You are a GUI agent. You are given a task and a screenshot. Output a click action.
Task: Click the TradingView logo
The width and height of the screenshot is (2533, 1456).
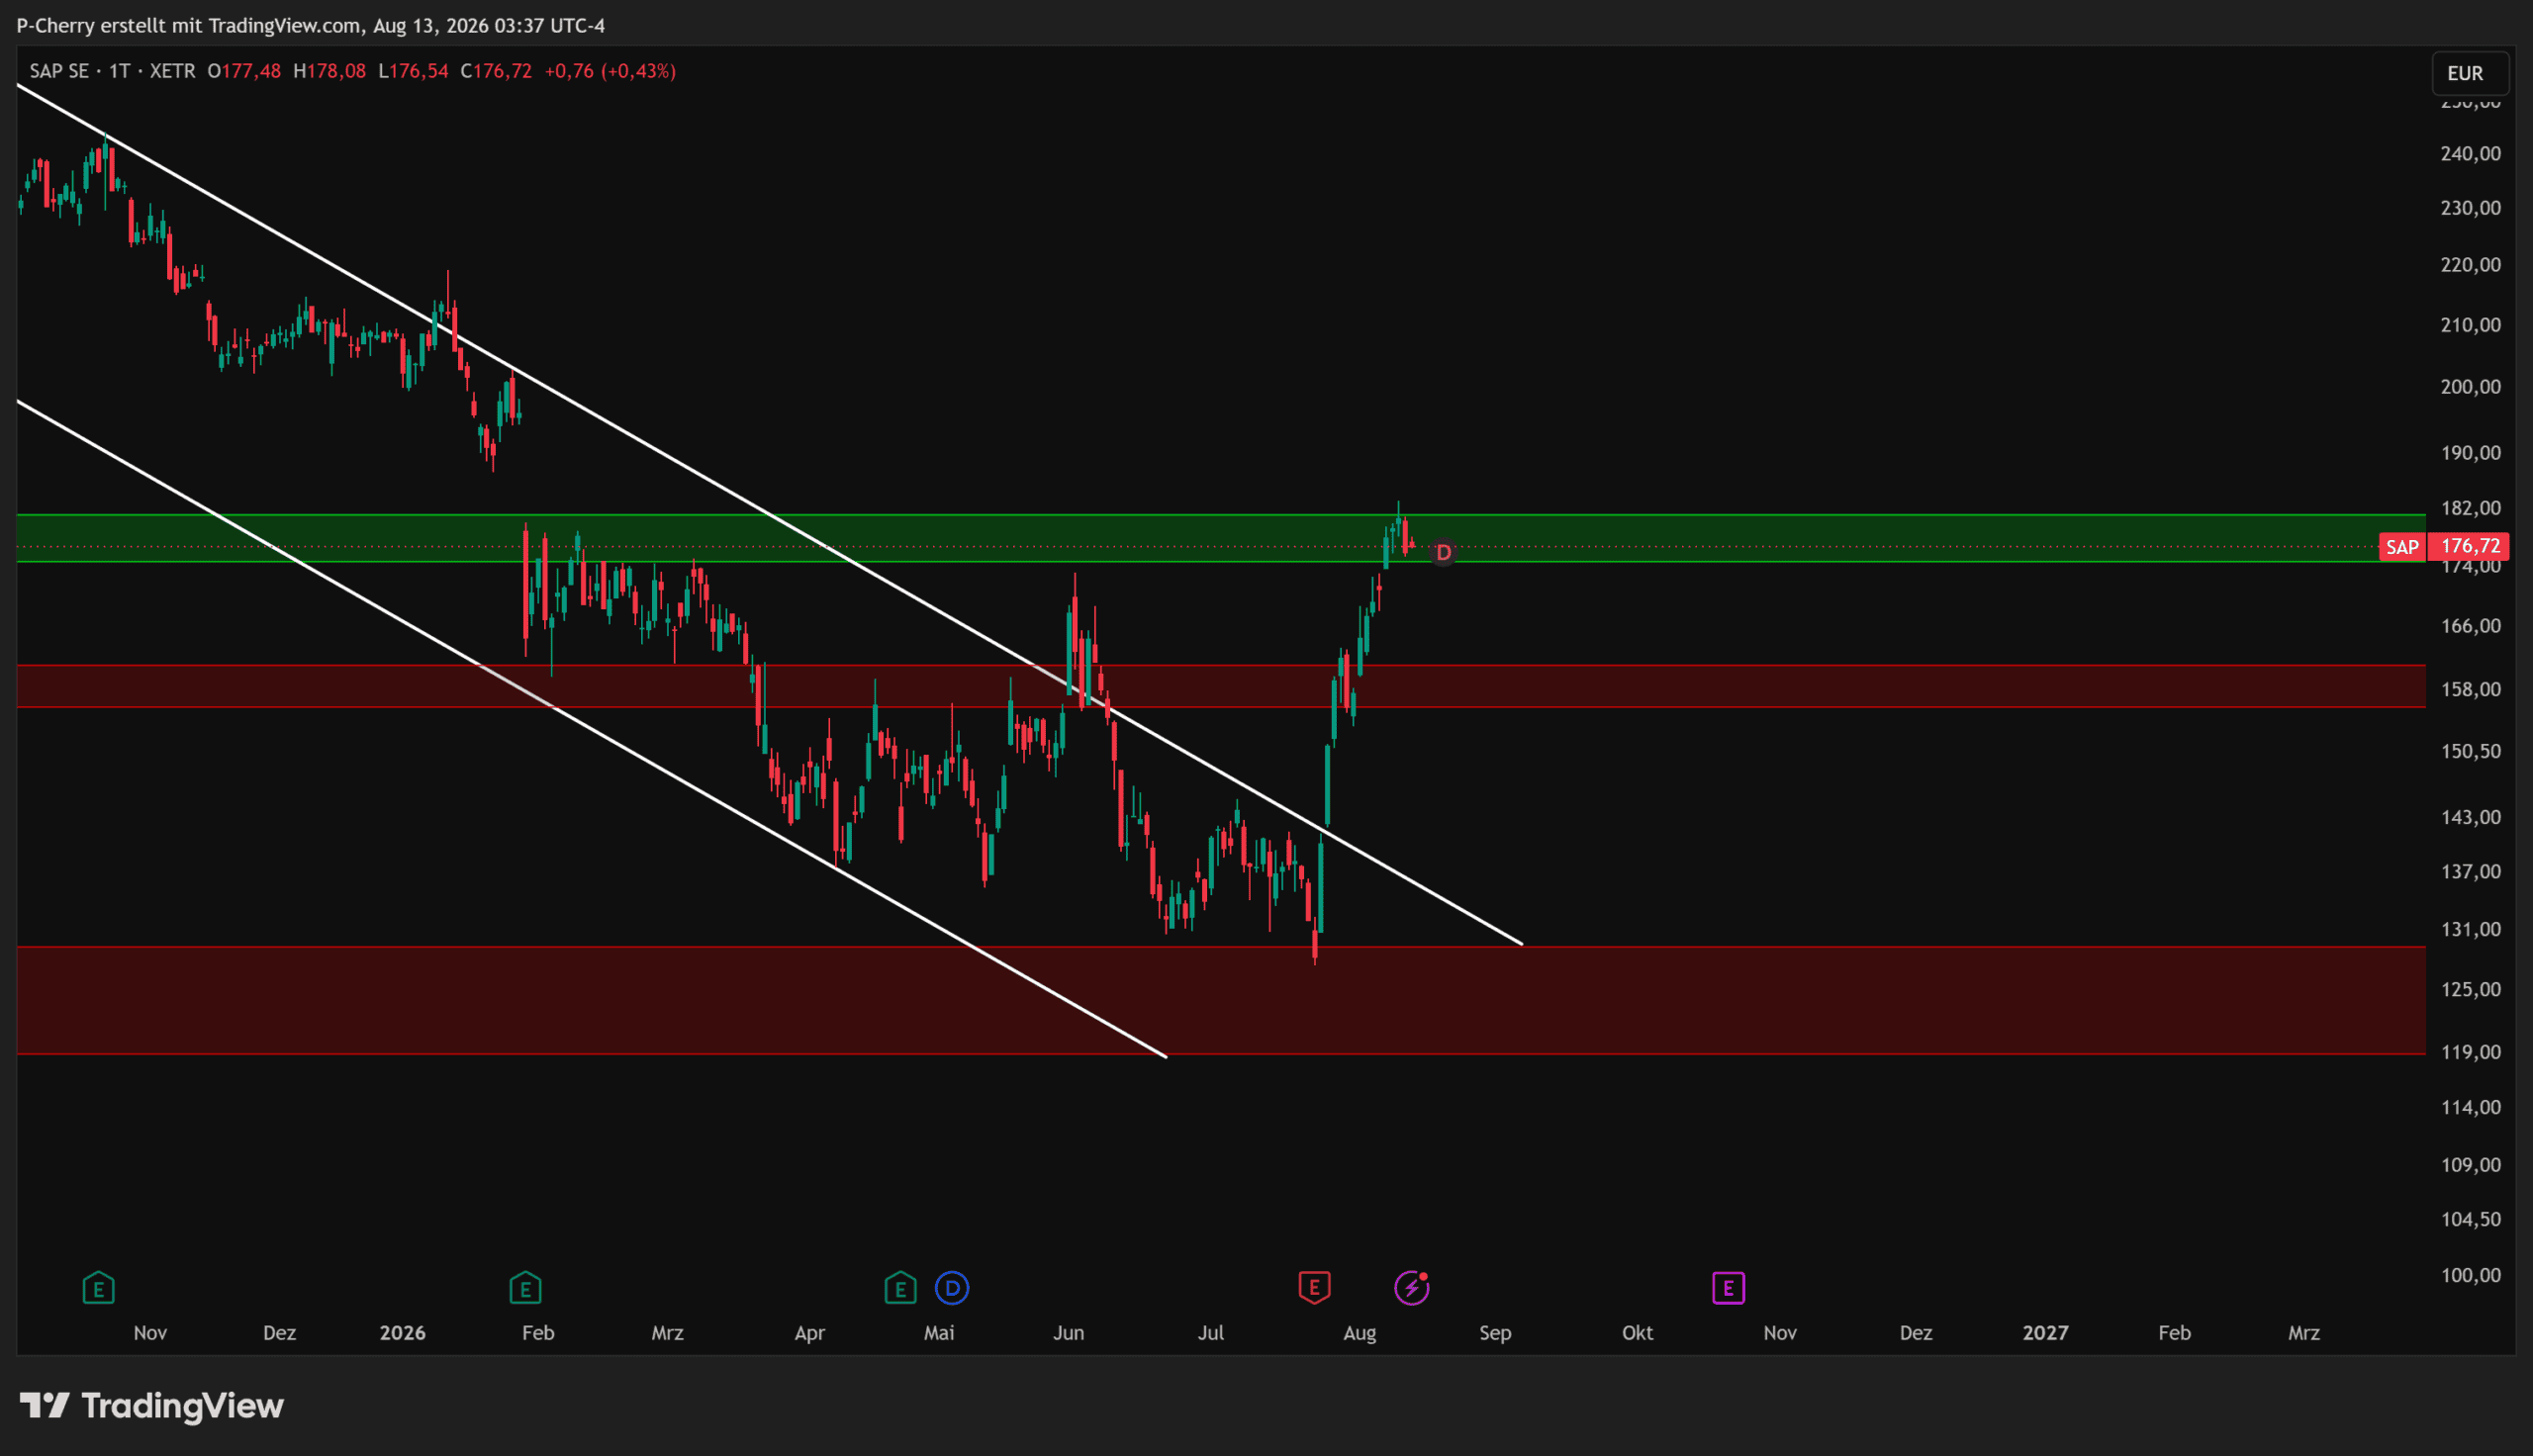coord(152,1406)
